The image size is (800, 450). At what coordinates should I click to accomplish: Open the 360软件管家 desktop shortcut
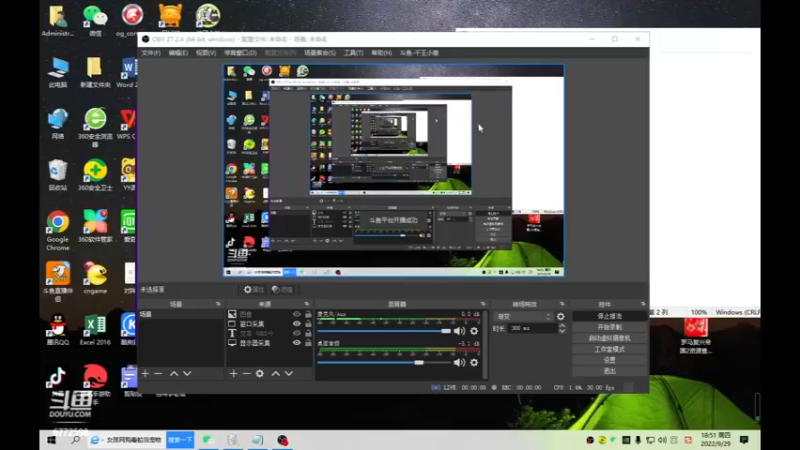tap(95, 226)
